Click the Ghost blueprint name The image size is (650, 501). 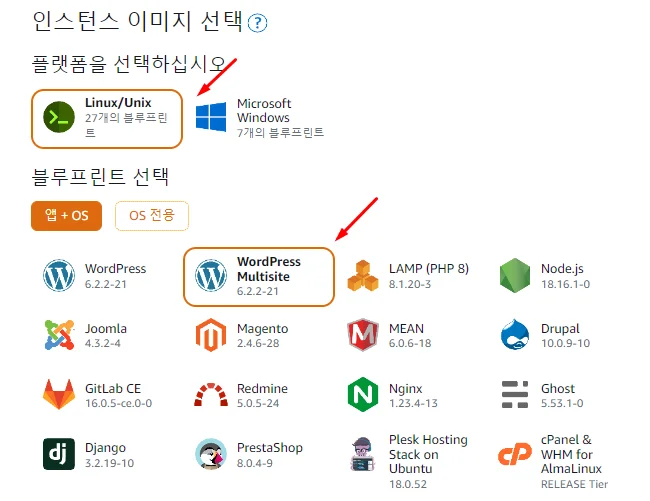(x=558, y=389)
